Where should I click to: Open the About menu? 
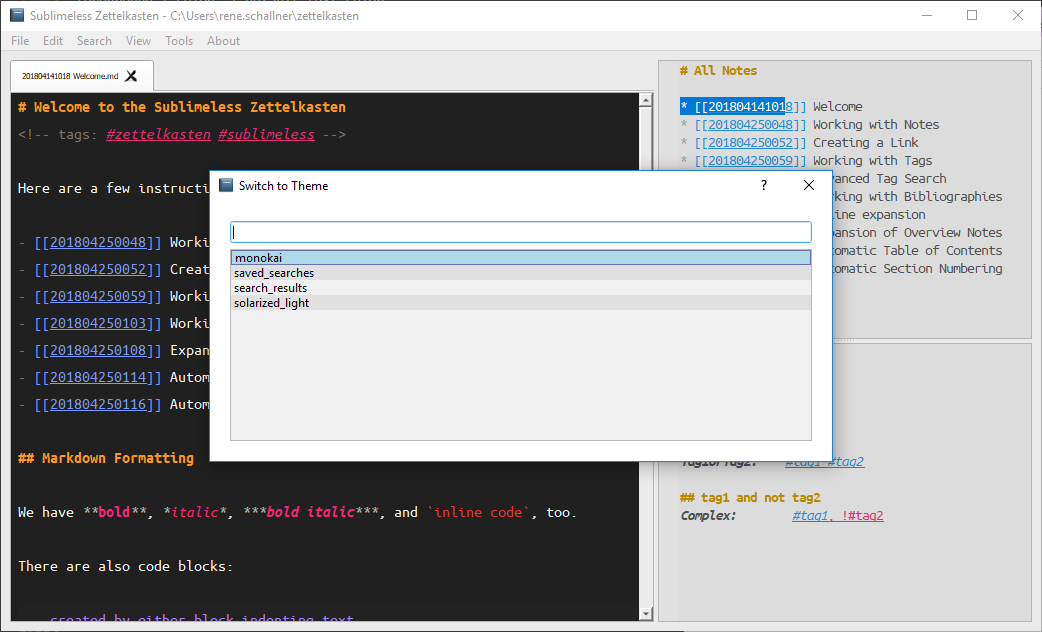[x=223, y=41]
